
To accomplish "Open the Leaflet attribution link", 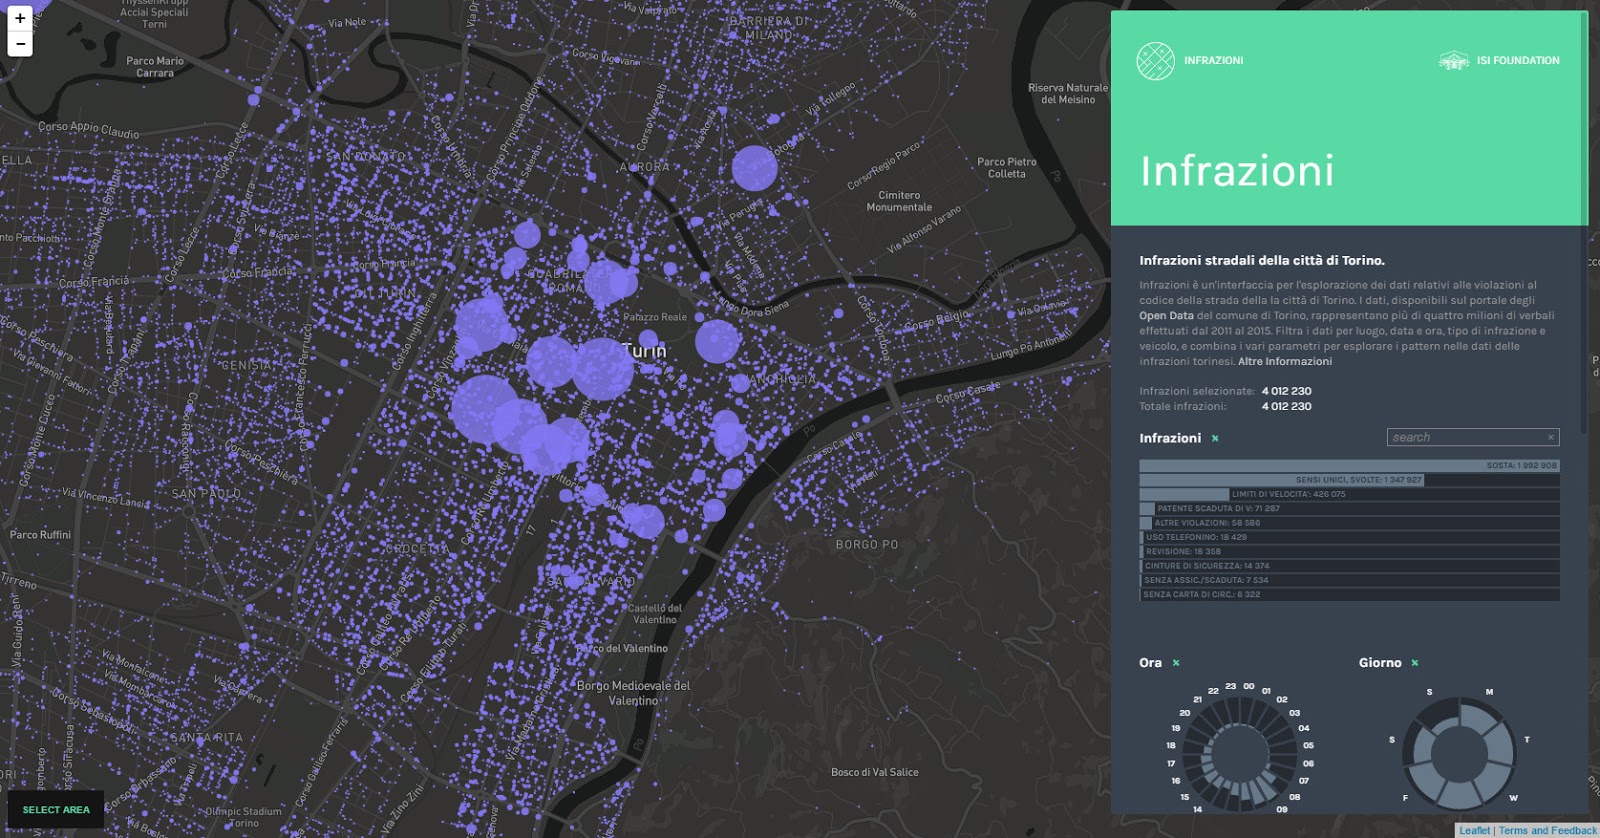I will 1474,831.
